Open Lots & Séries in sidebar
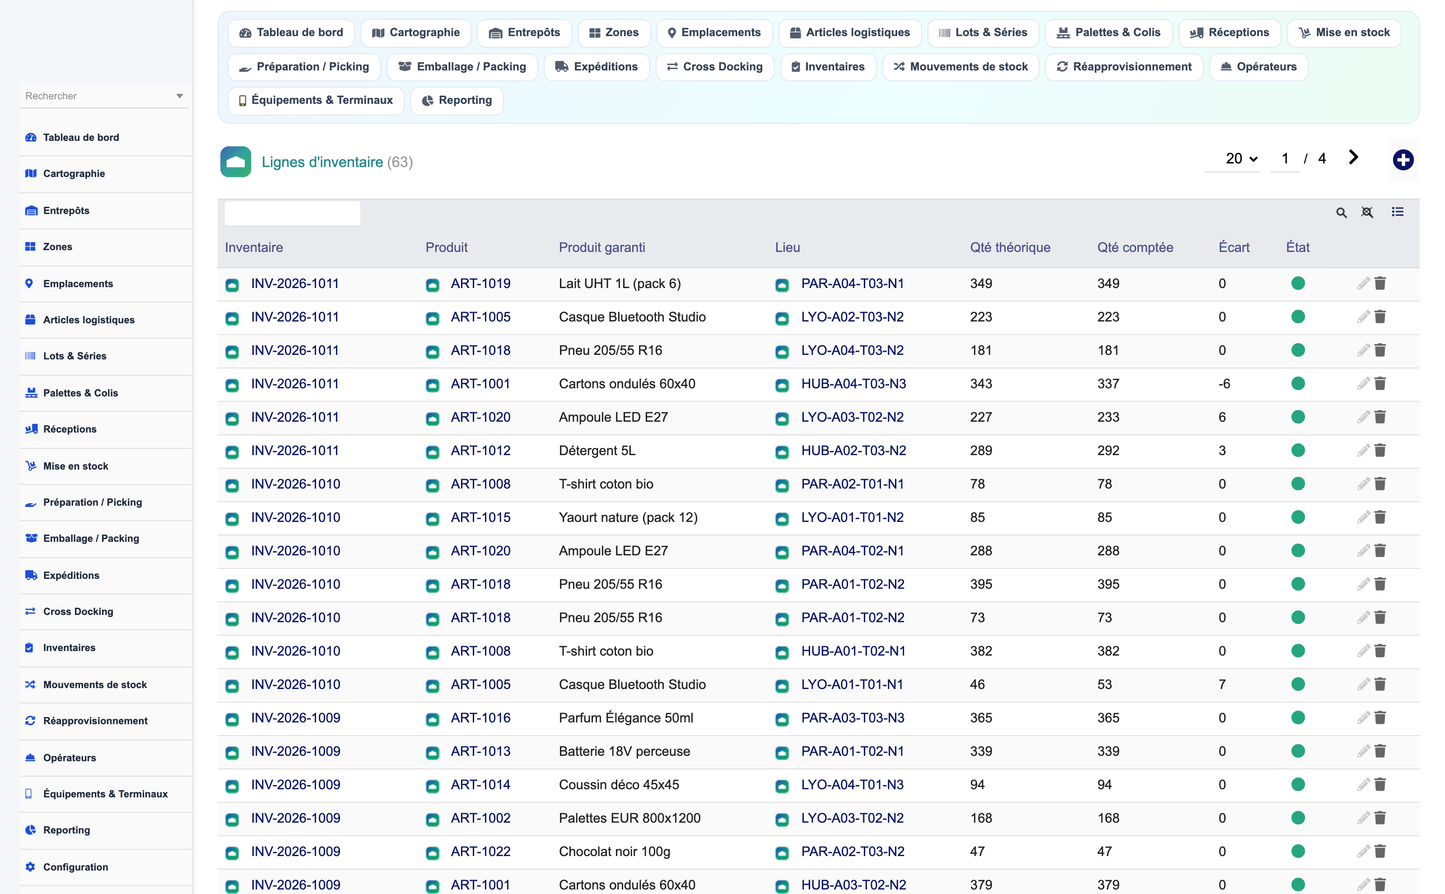Screen dimensions: 1445x894 tap(75, 356)
